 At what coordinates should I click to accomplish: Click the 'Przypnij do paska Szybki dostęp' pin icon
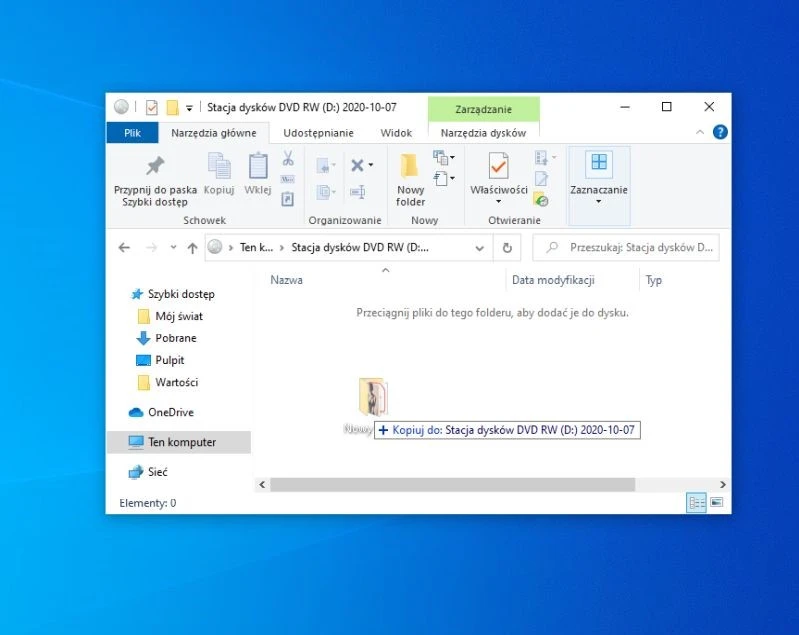pos(155,166)
